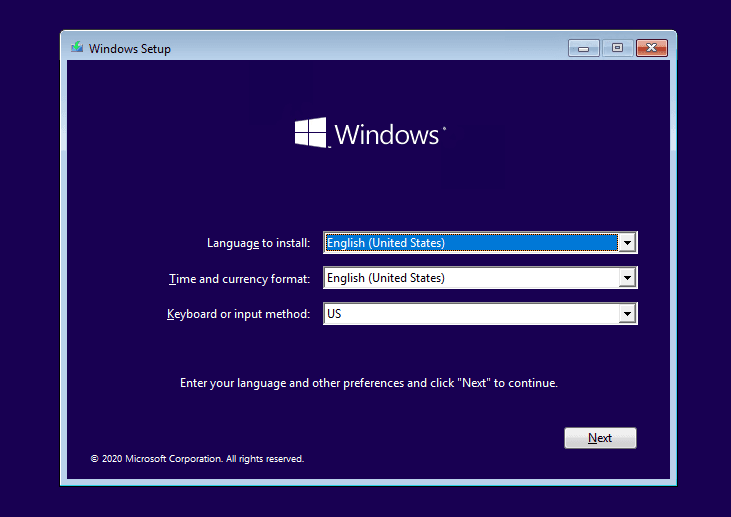Expand Keyboard or input method dropdown arrow
This screenshot has width=731, height=517.
(627, 314)
